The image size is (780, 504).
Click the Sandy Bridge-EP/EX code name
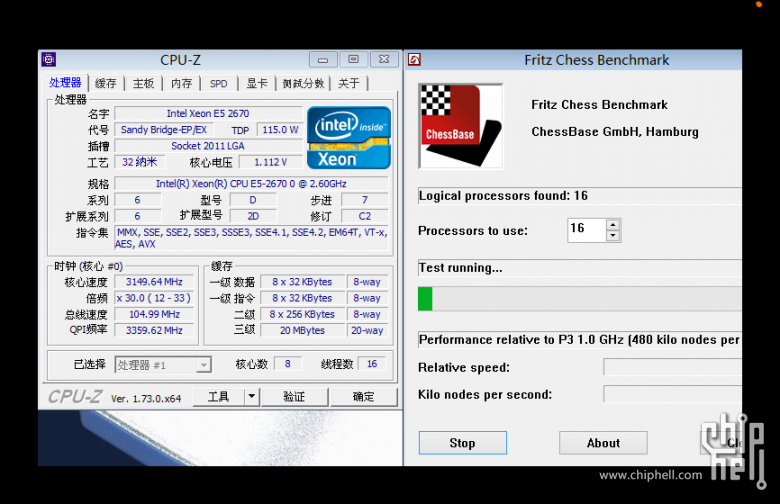coord(164,130)
